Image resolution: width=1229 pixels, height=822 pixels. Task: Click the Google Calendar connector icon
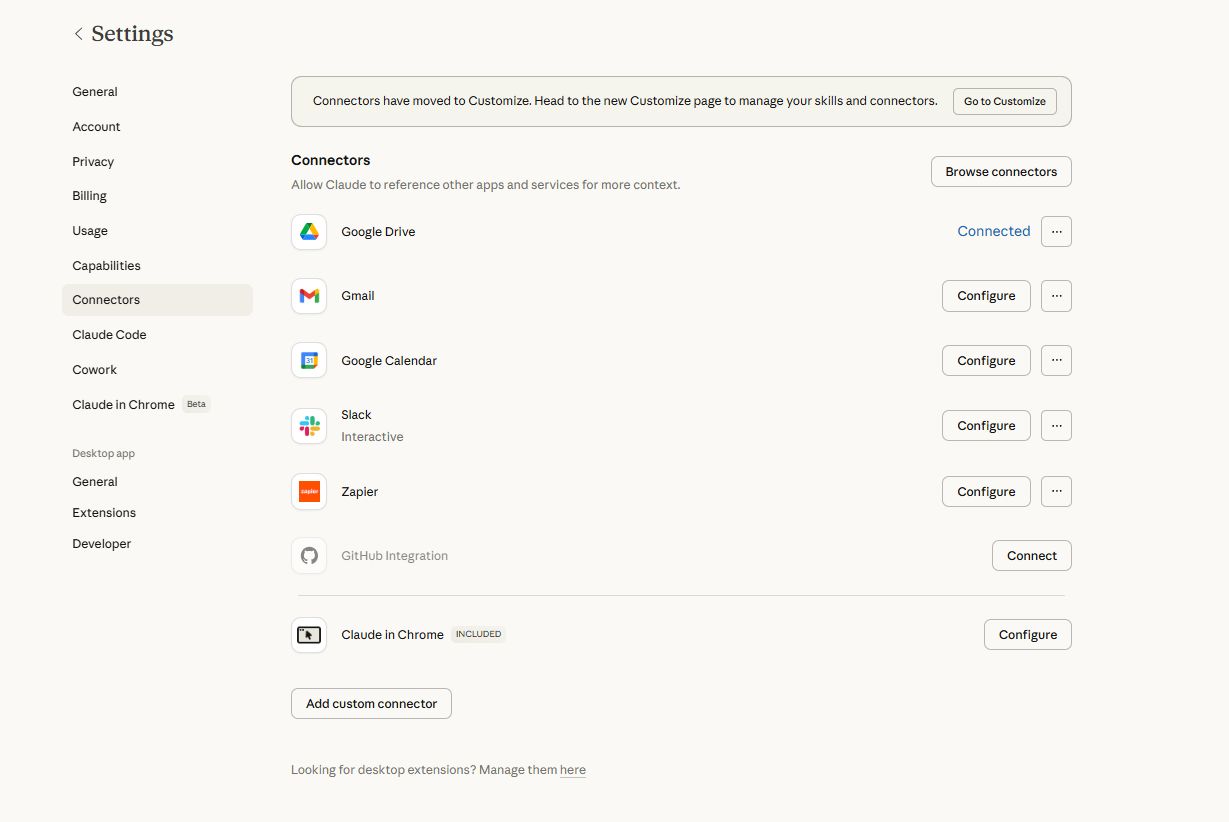[308, 360]
